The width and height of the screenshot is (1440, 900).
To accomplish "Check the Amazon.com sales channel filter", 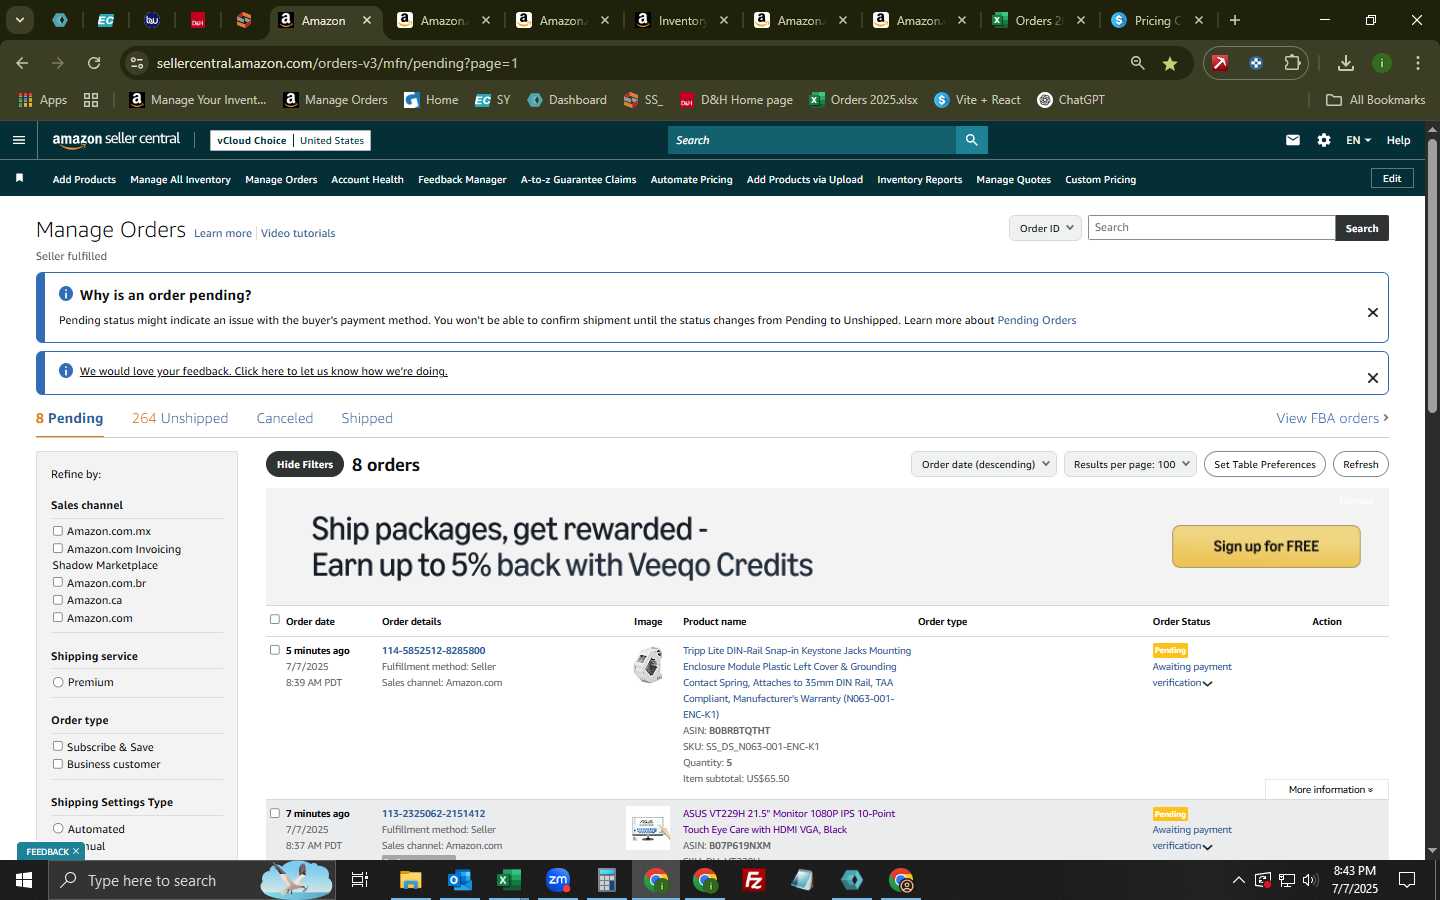I will click(x=58, y=617).
